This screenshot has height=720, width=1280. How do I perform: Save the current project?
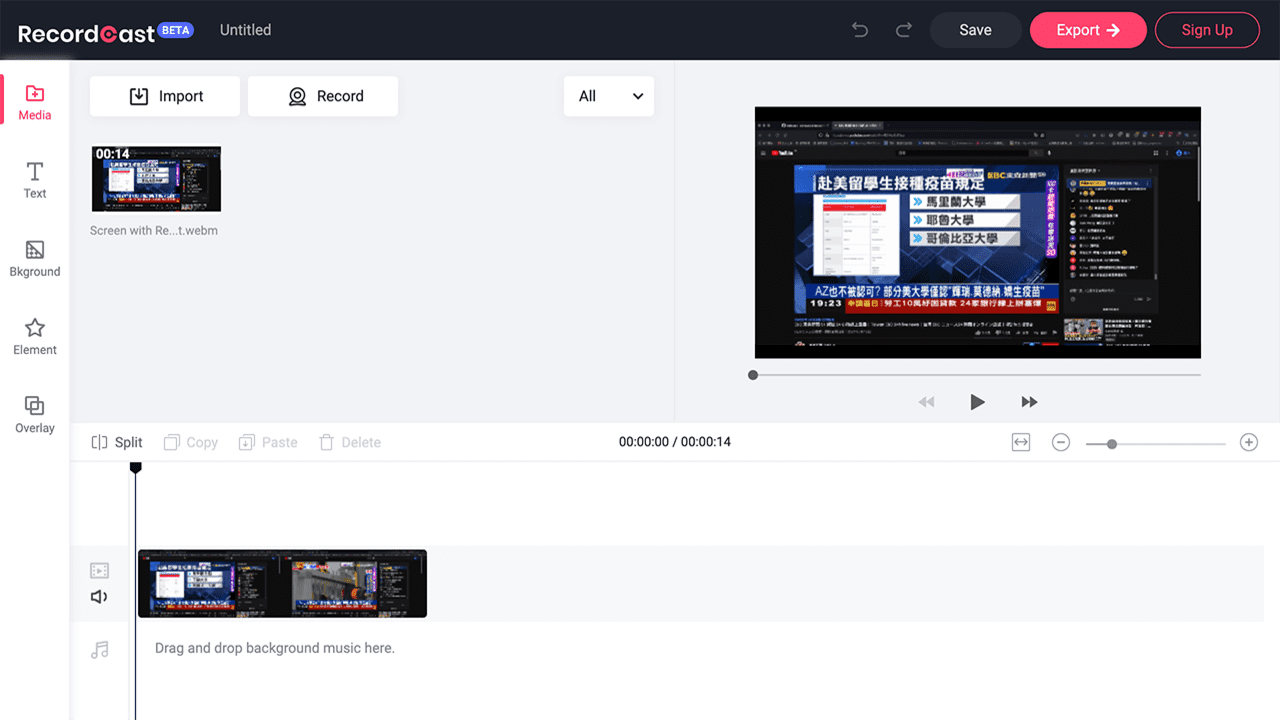(x=975, y=30)
